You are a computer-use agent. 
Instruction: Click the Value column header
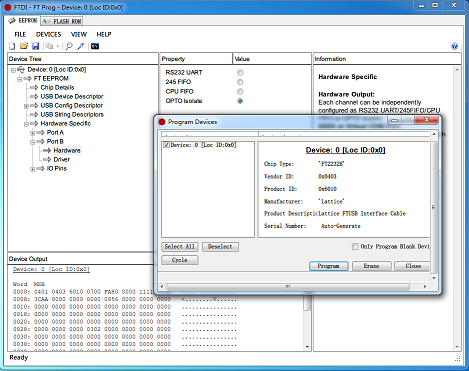[272, 59]
